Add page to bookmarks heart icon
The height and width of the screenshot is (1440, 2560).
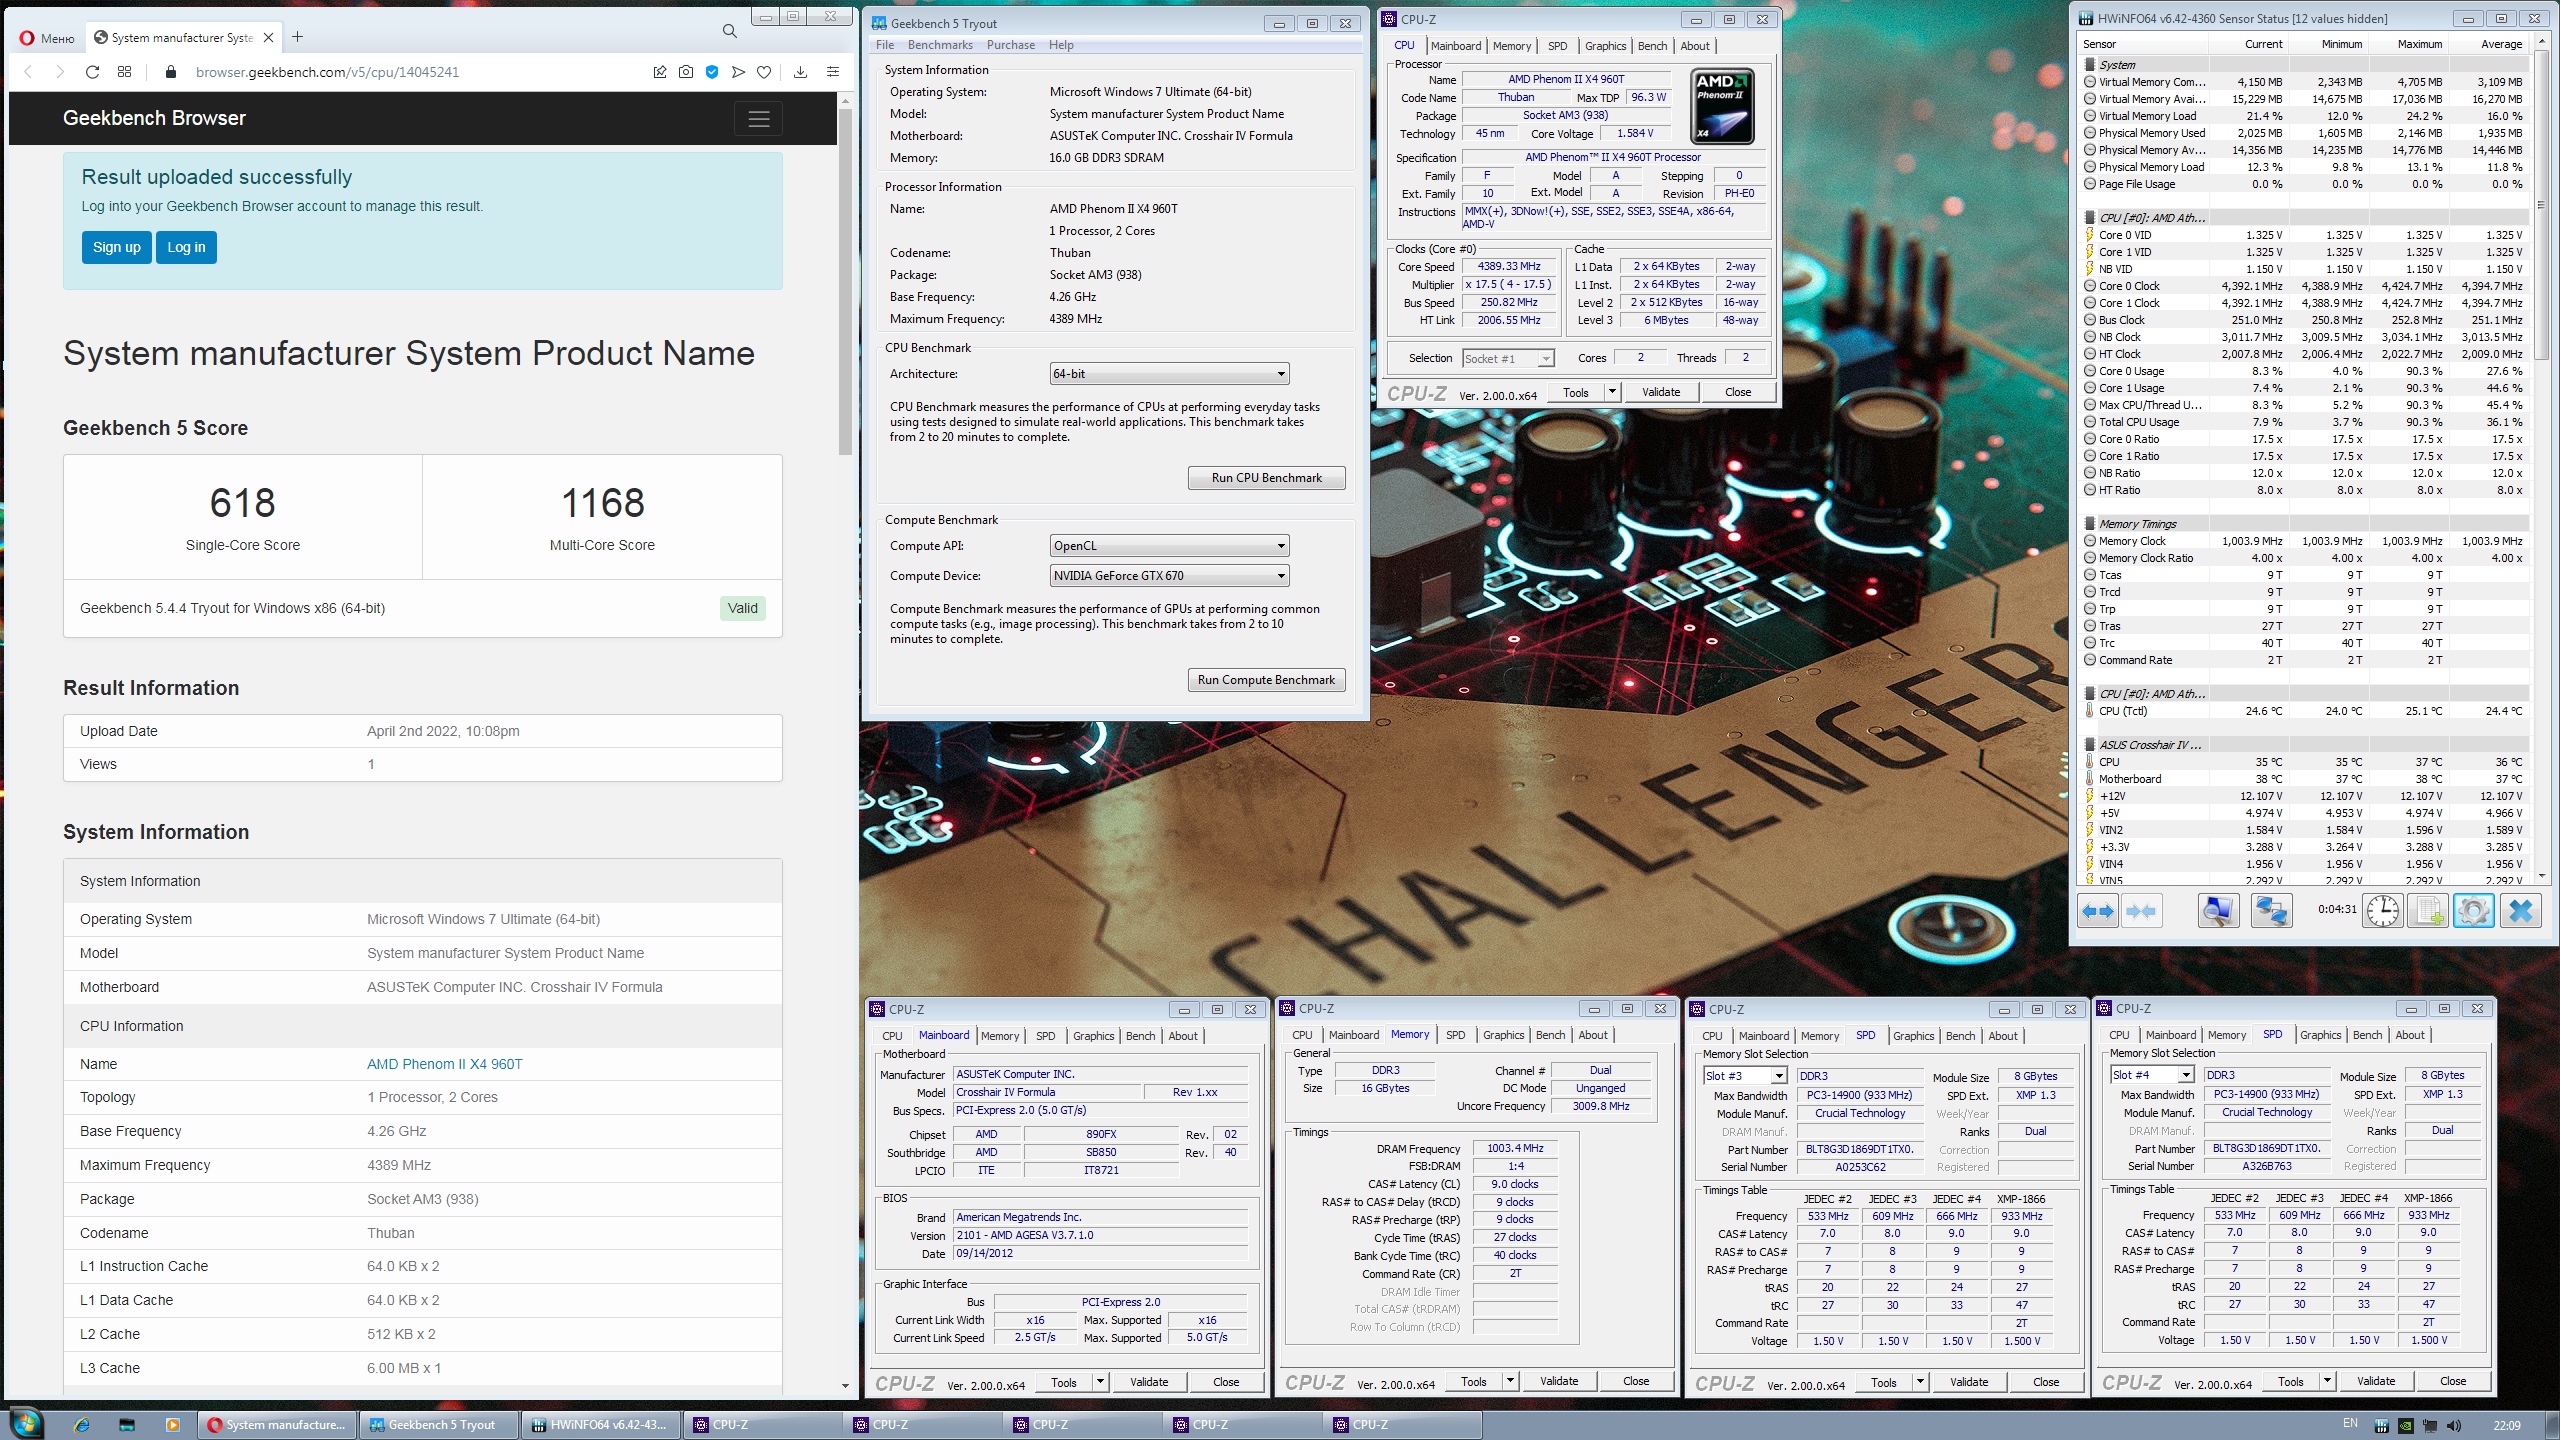[764, 72]
